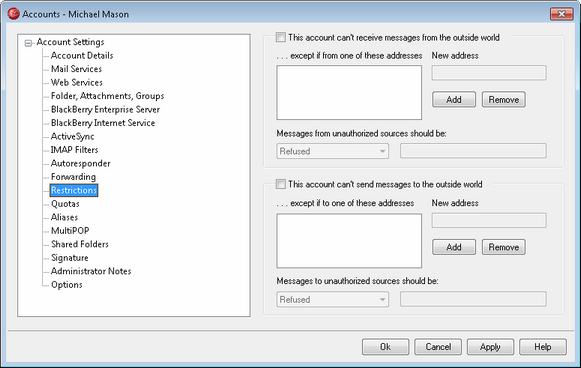Enable can't send messages to outside world
Screen dimensions: 581x368
tap(281, 184)
